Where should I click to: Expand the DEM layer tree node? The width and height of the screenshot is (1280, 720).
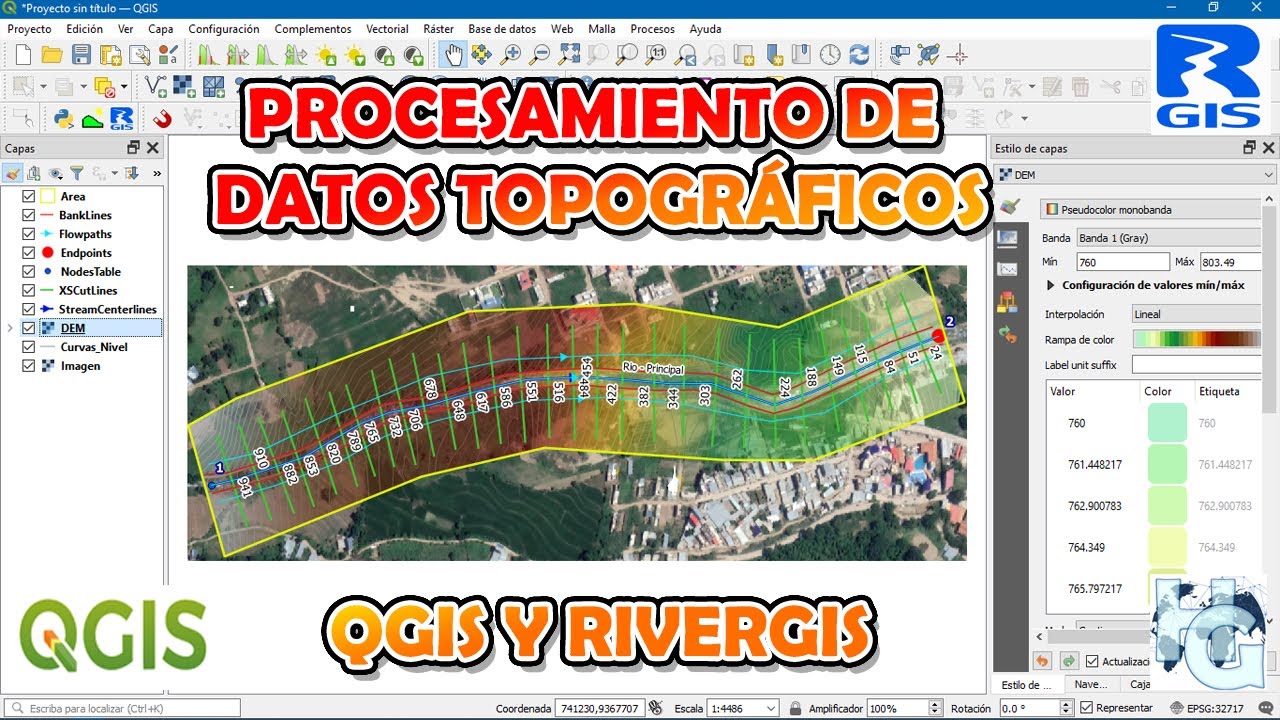coord(10,328)
